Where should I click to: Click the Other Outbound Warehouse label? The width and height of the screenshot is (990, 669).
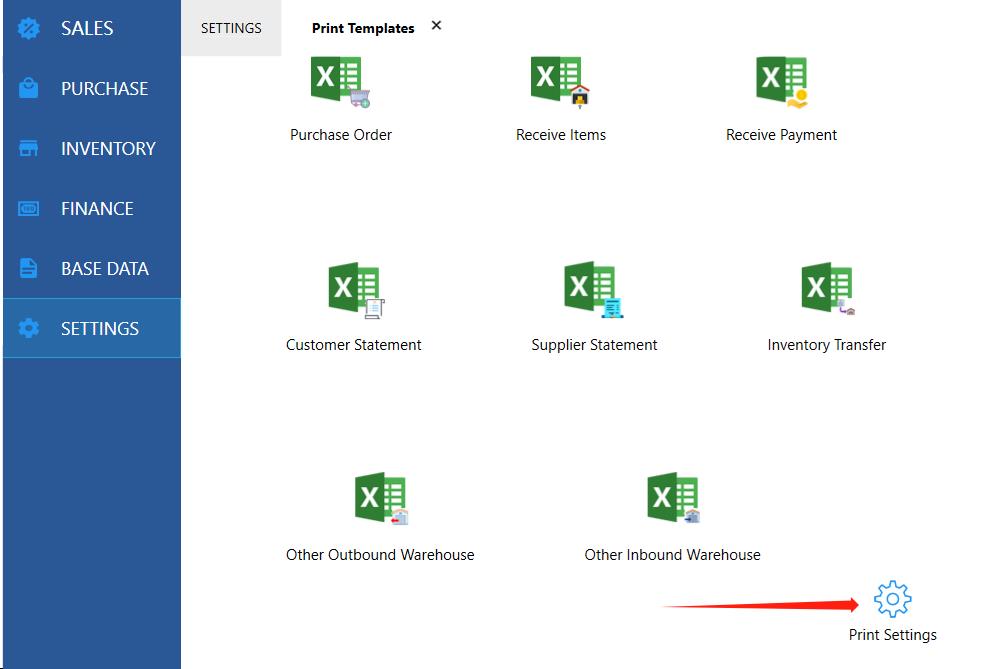[x=380, y=555]
